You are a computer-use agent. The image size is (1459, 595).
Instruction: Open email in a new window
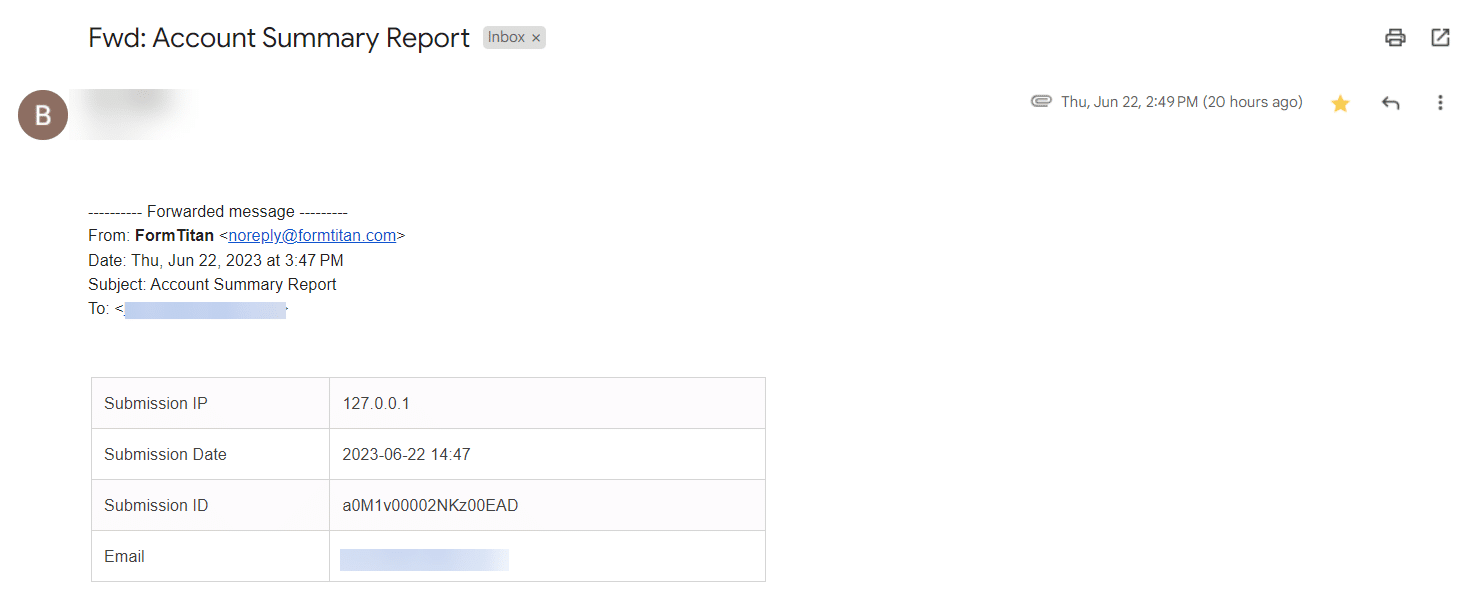tap(1440, 38)
